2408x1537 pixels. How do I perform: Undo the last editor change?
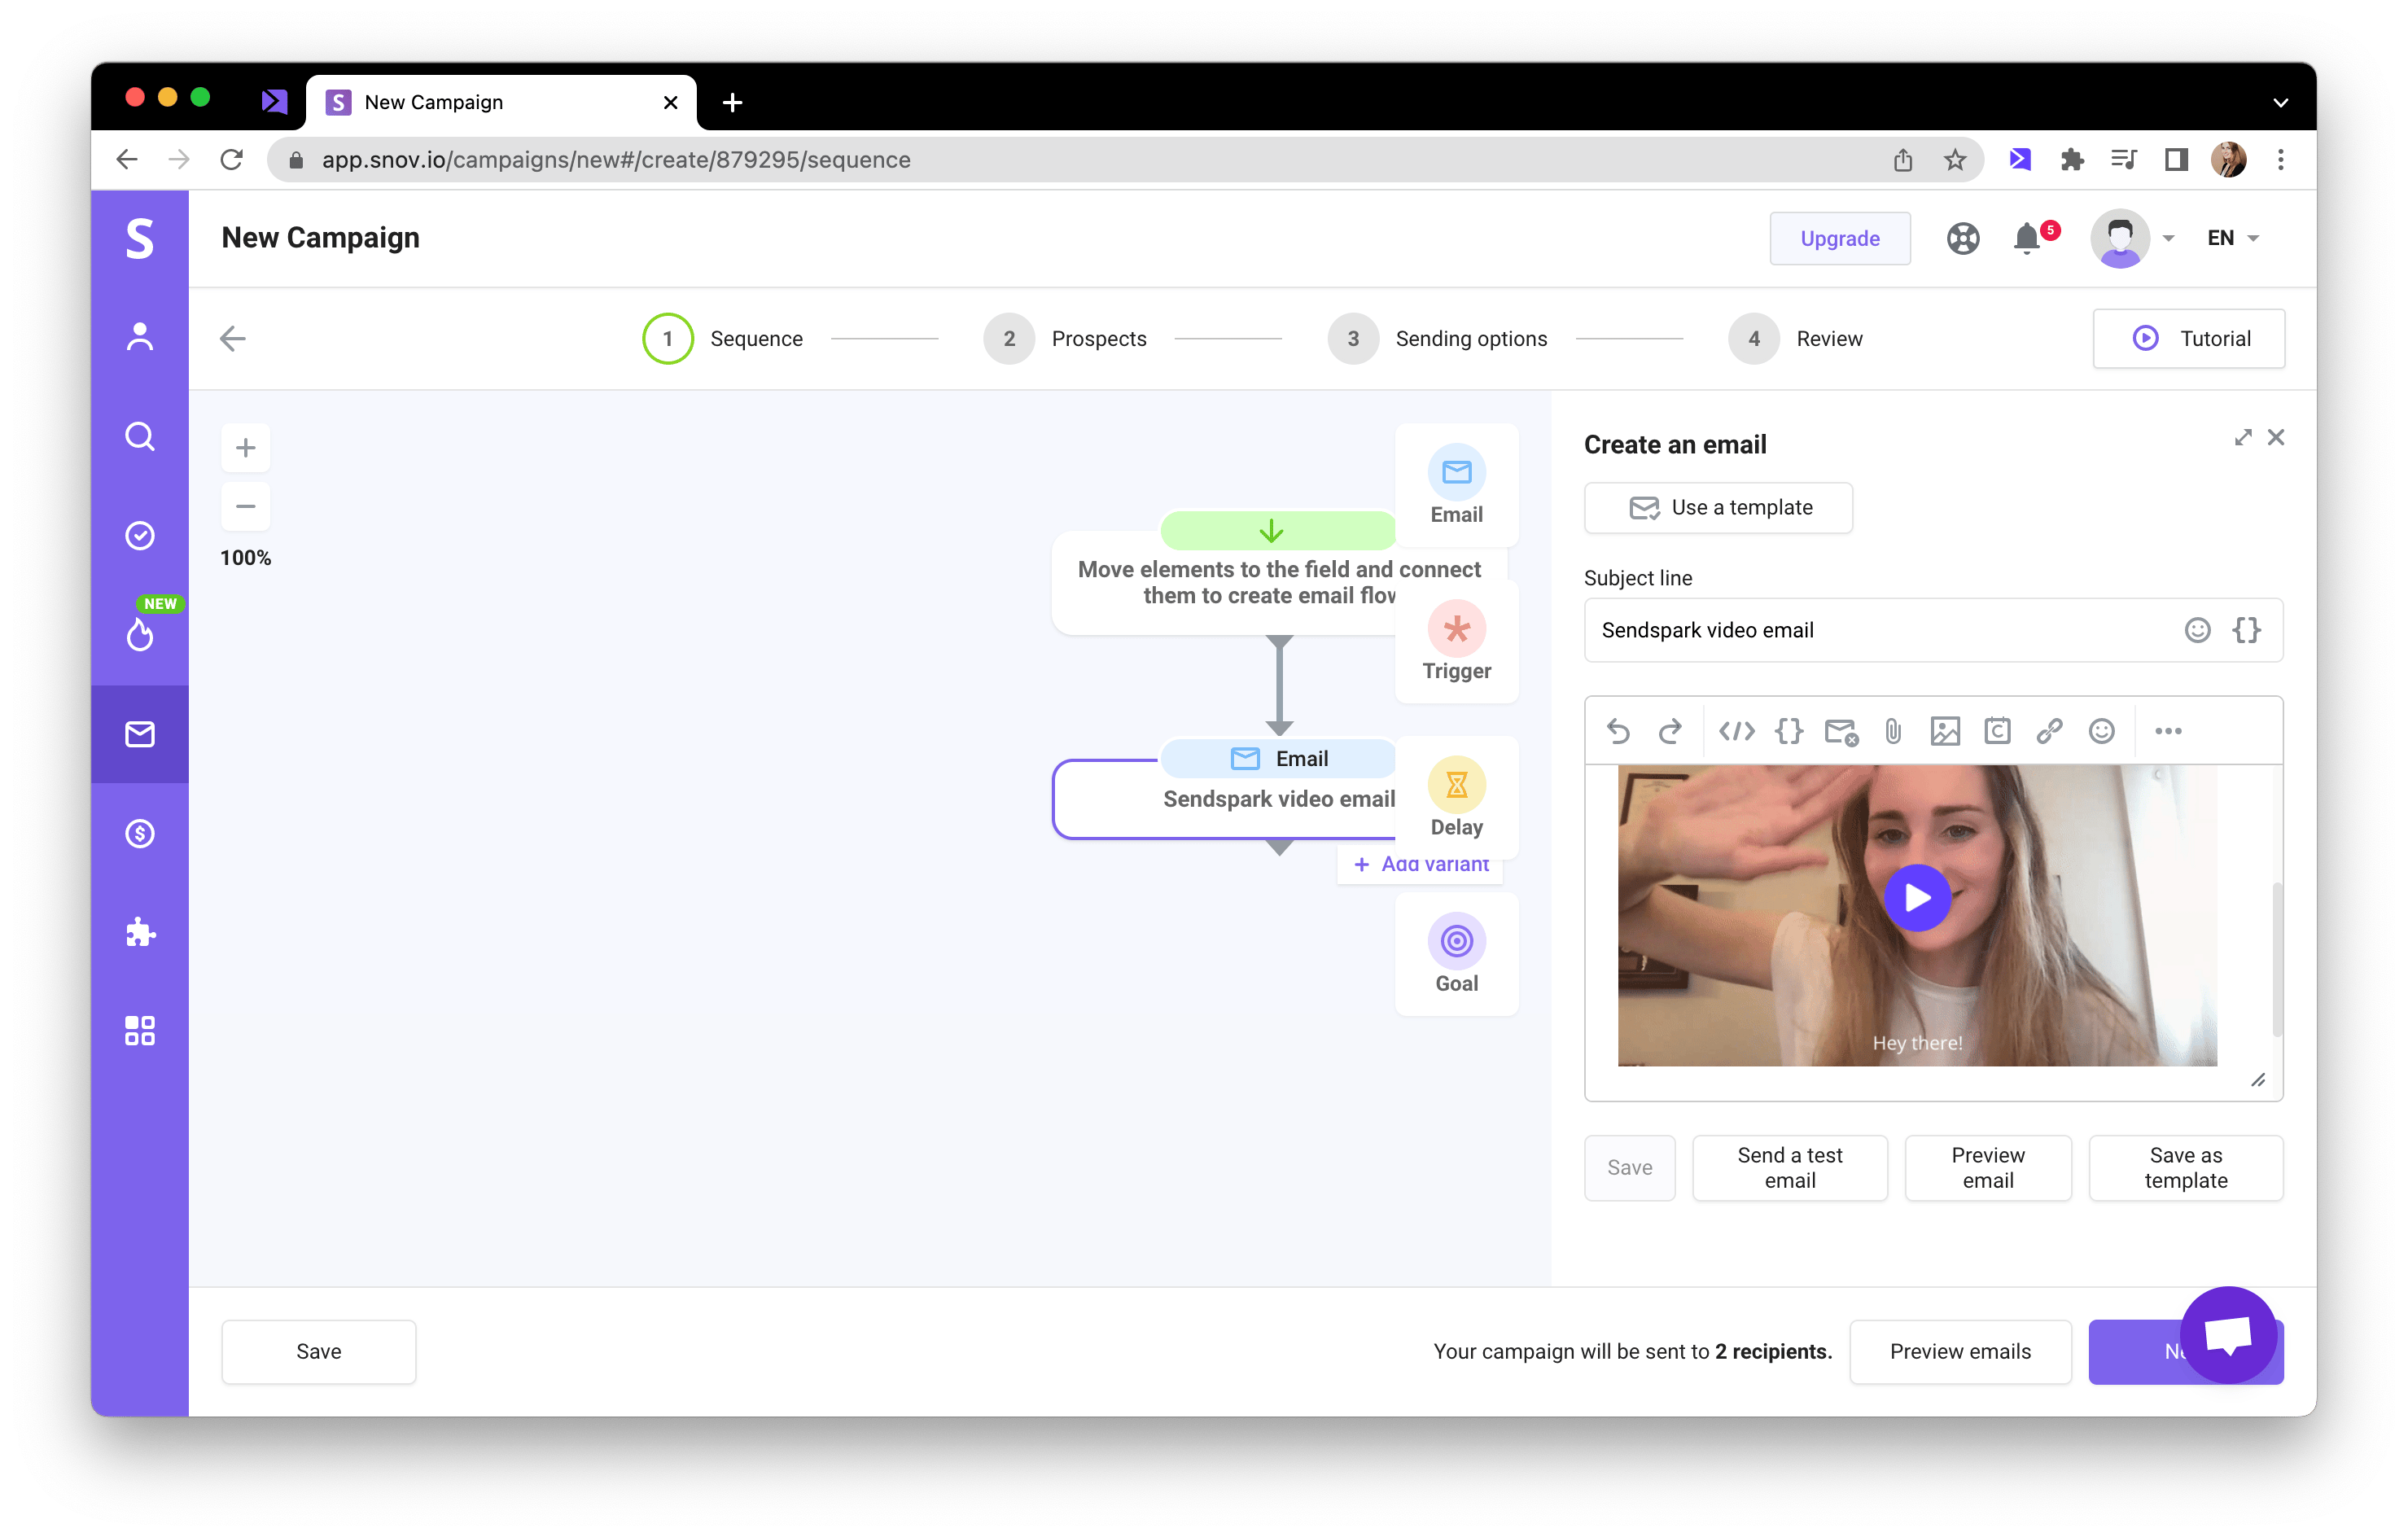coord(1618,731)
